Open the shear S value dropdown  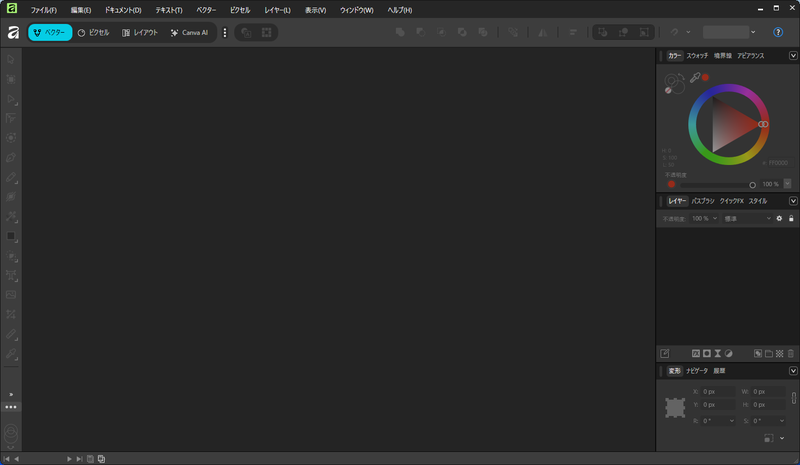tap(782, 421)
